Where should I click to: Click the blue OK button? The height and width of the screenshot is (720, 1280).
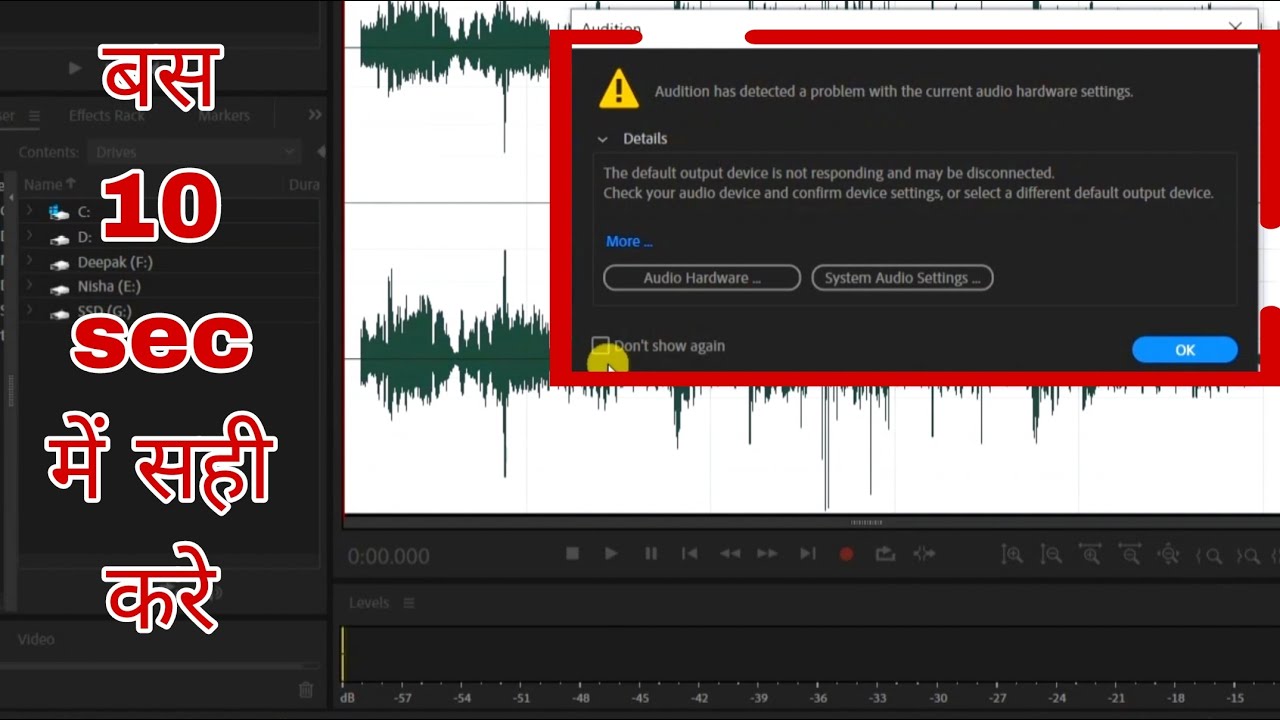point(1185,350)
